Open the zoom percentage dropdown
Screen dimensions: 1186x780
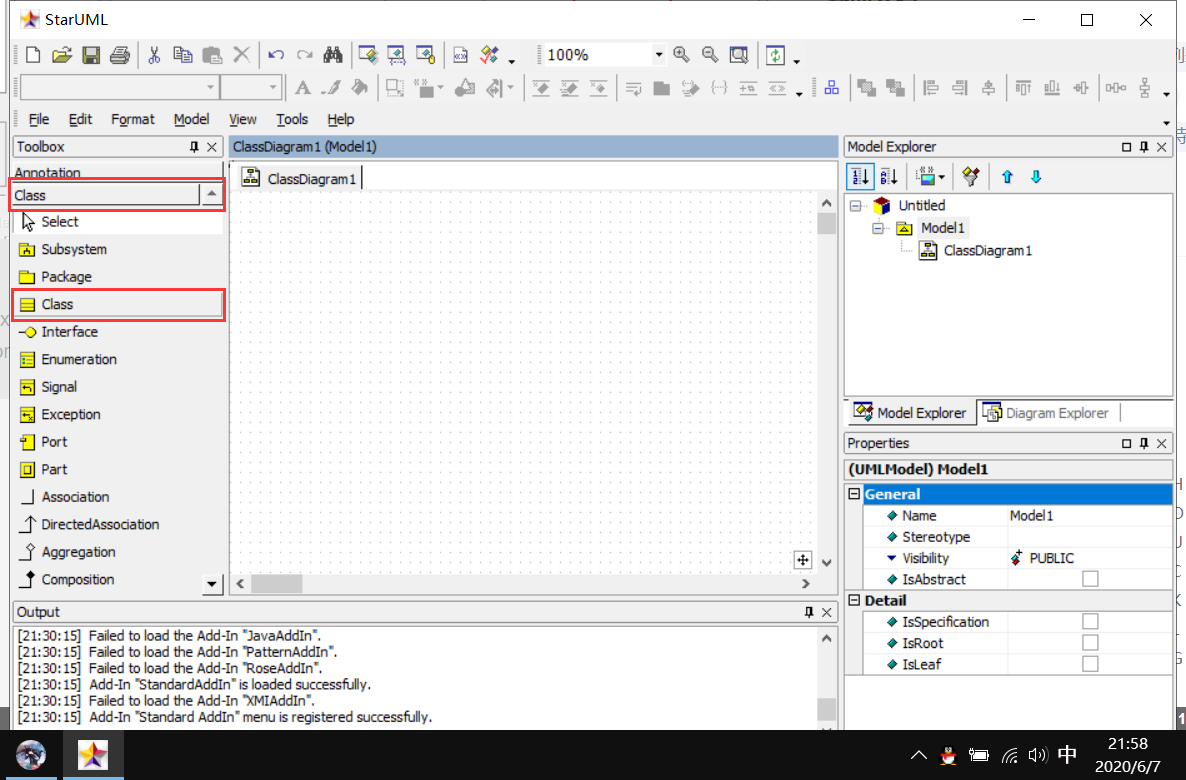tap(659, 54)
